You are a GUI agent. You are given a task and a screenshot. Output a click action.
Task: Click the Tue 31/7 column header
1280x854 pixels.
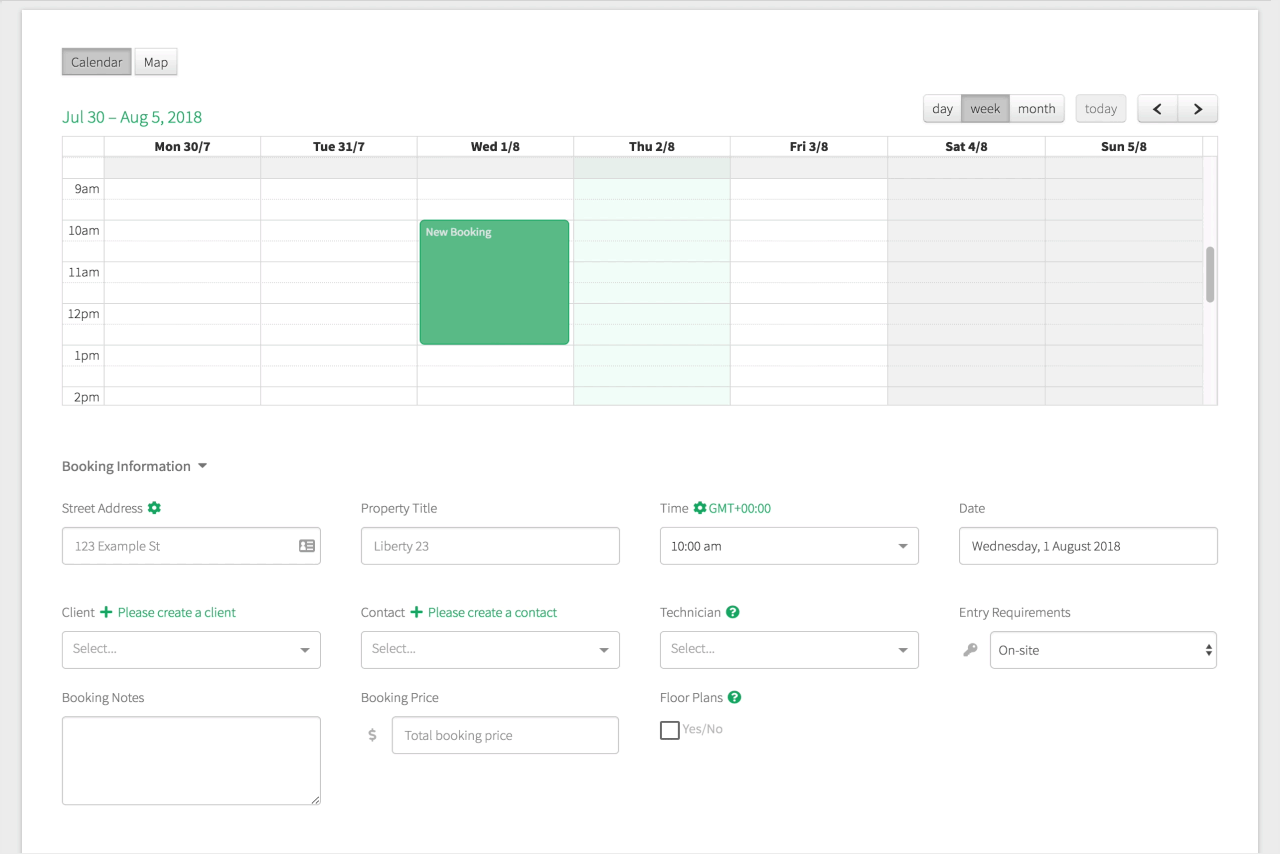(x=339, y=147)
